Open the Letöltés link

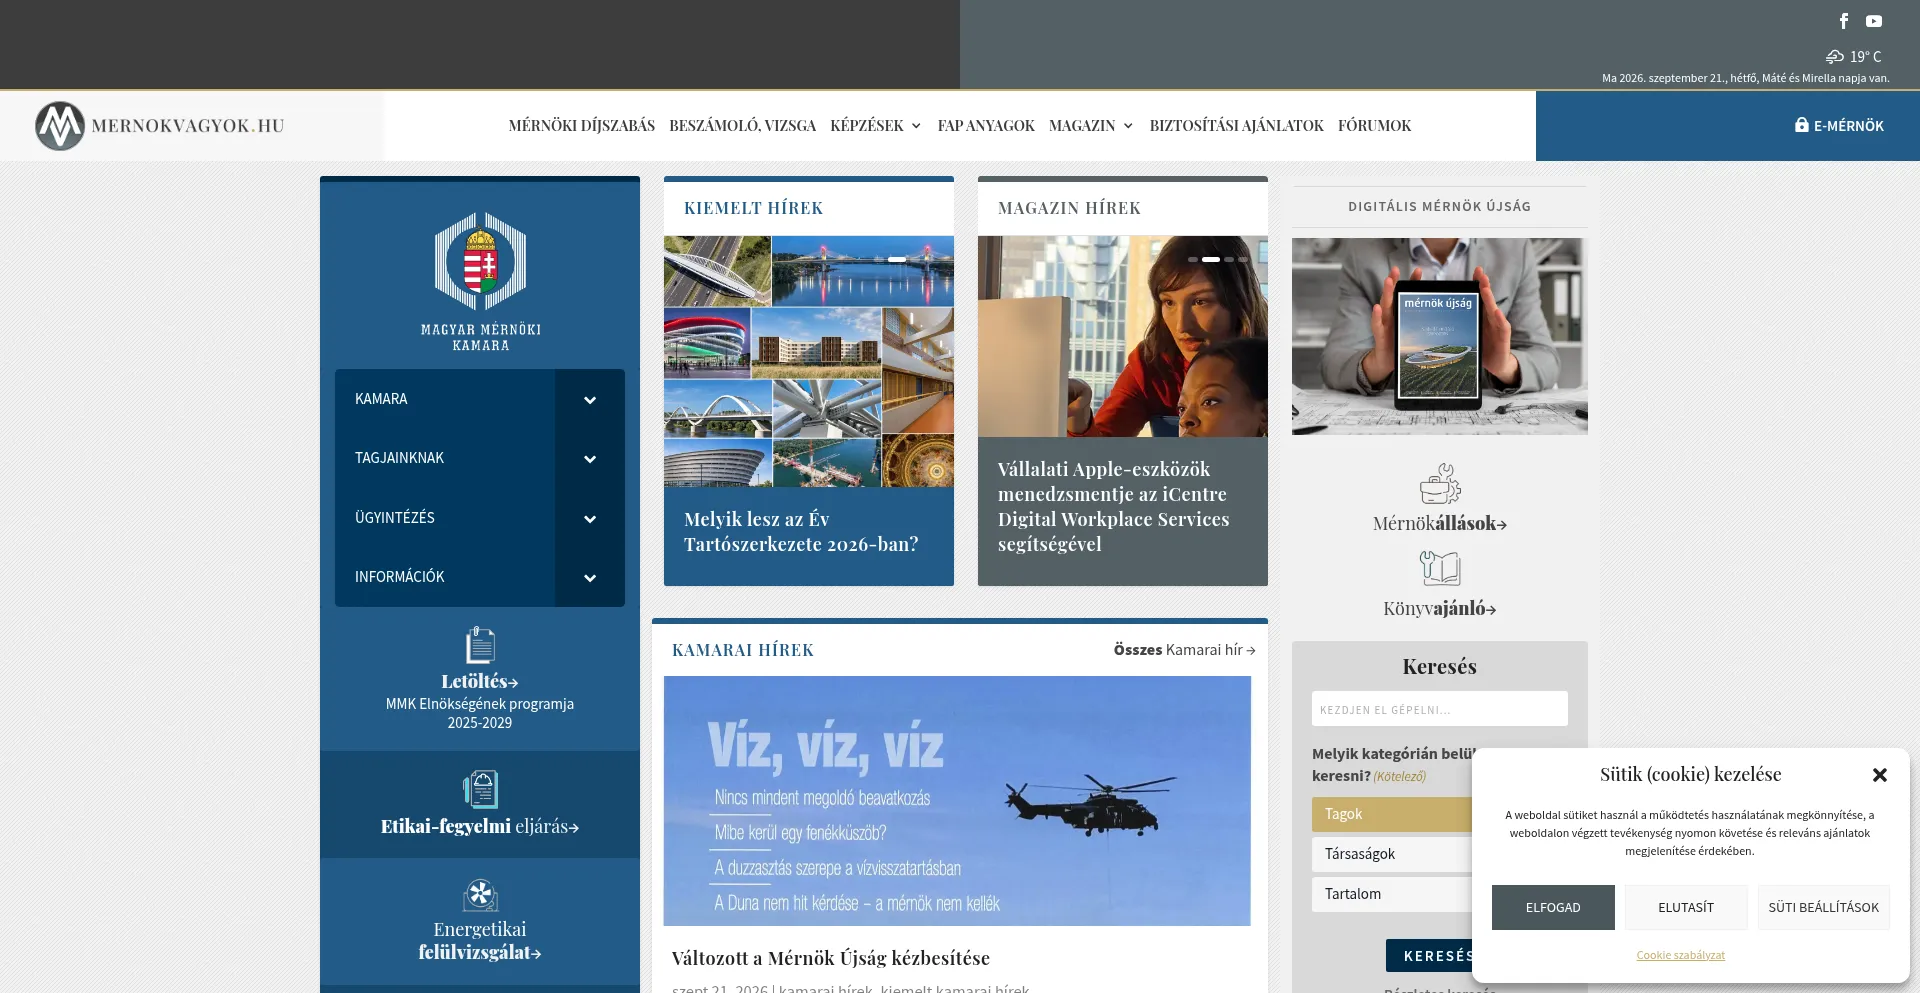[x=480, y=681]
